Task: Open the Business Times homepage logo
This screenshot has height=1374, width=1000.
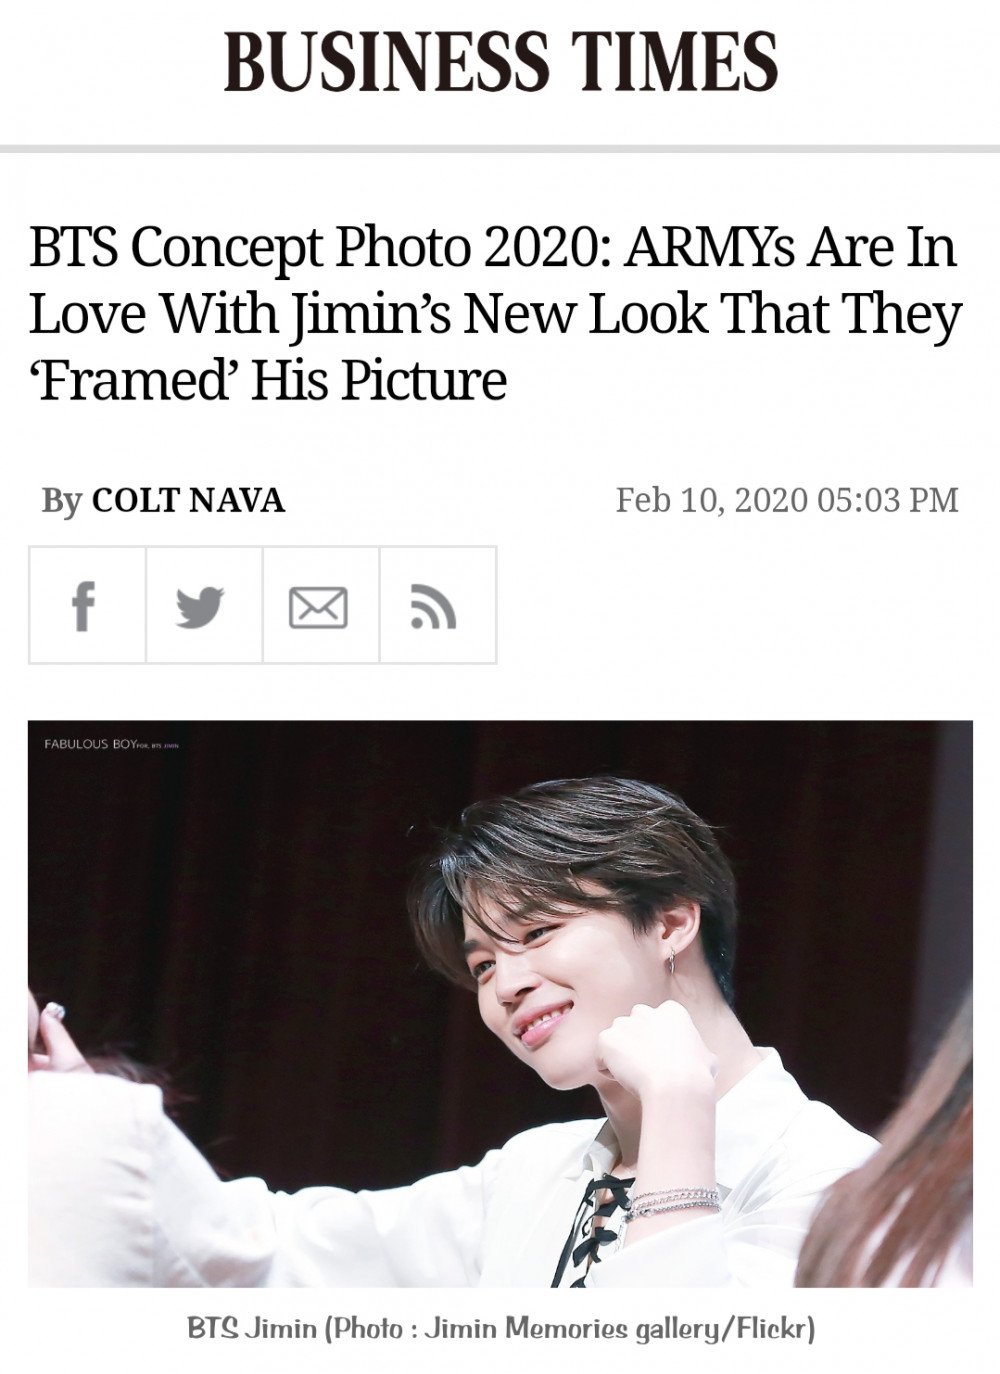Action: 500,60
